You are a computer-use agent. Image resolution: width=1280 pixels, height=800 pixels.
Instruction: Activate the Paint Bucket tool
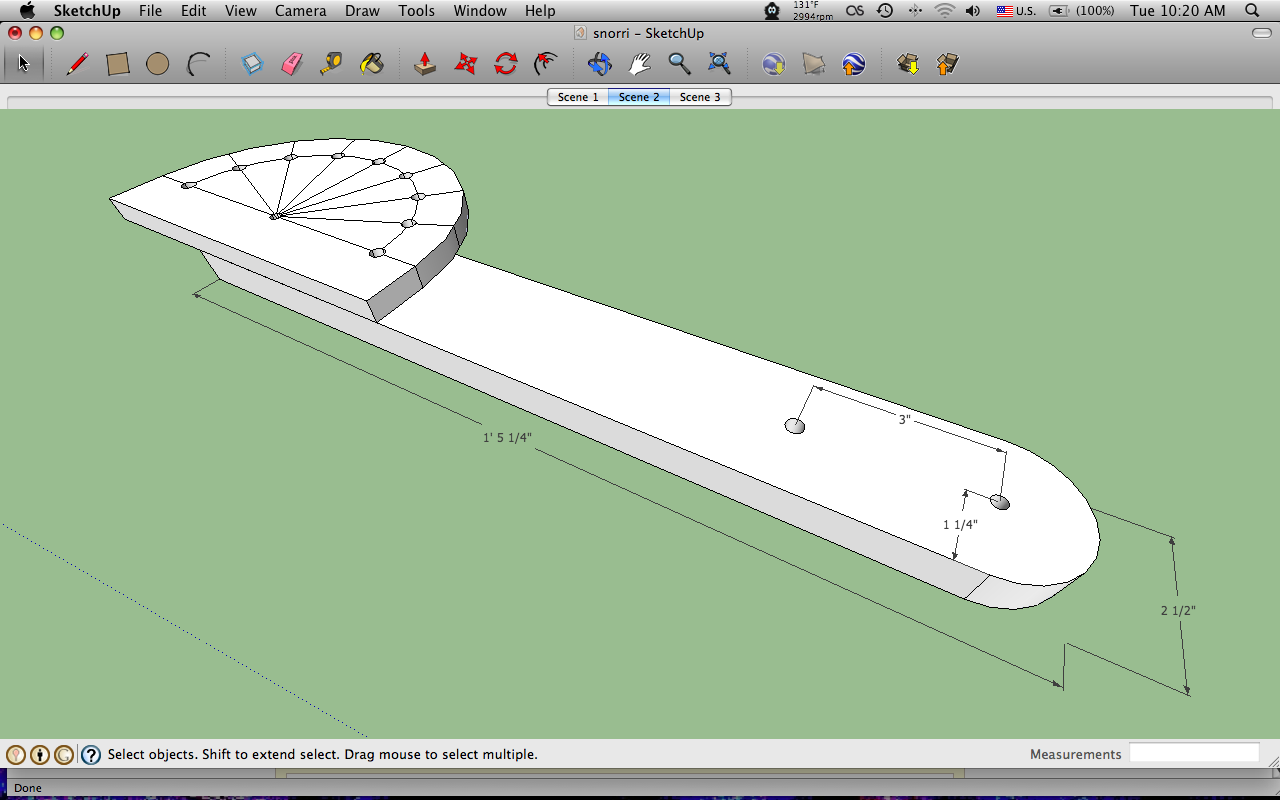pyautogui.click(x=372, y=64)
